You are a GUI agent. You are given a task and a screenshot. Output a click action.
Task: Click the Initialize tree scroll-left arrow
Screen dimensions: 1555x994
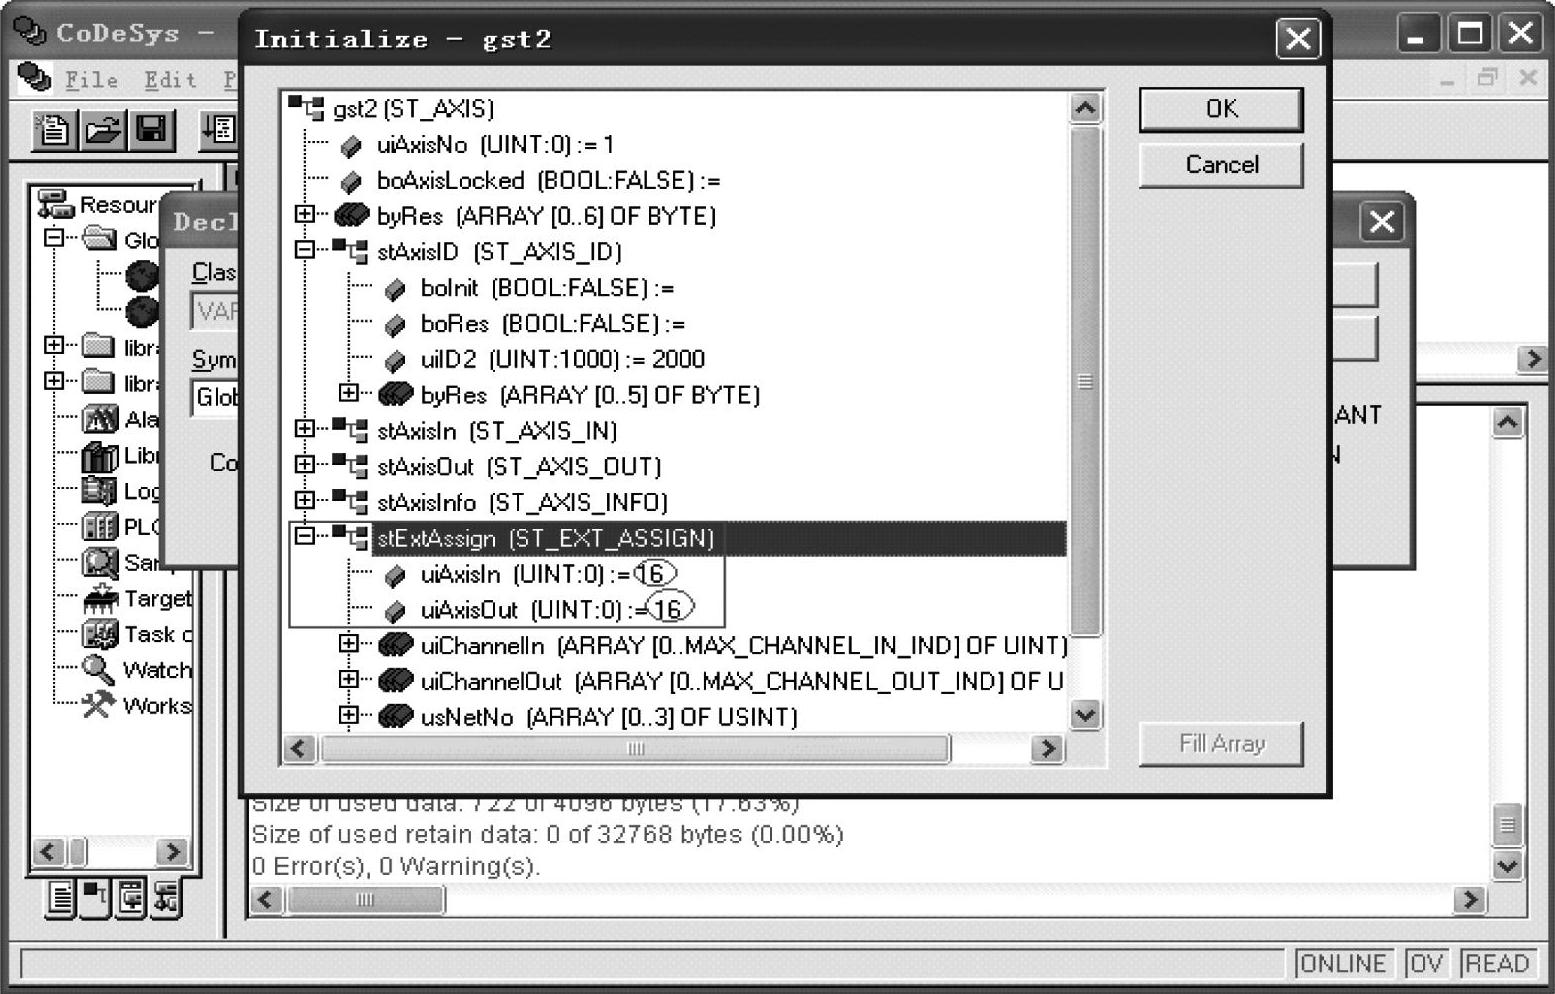coord(300,749)
